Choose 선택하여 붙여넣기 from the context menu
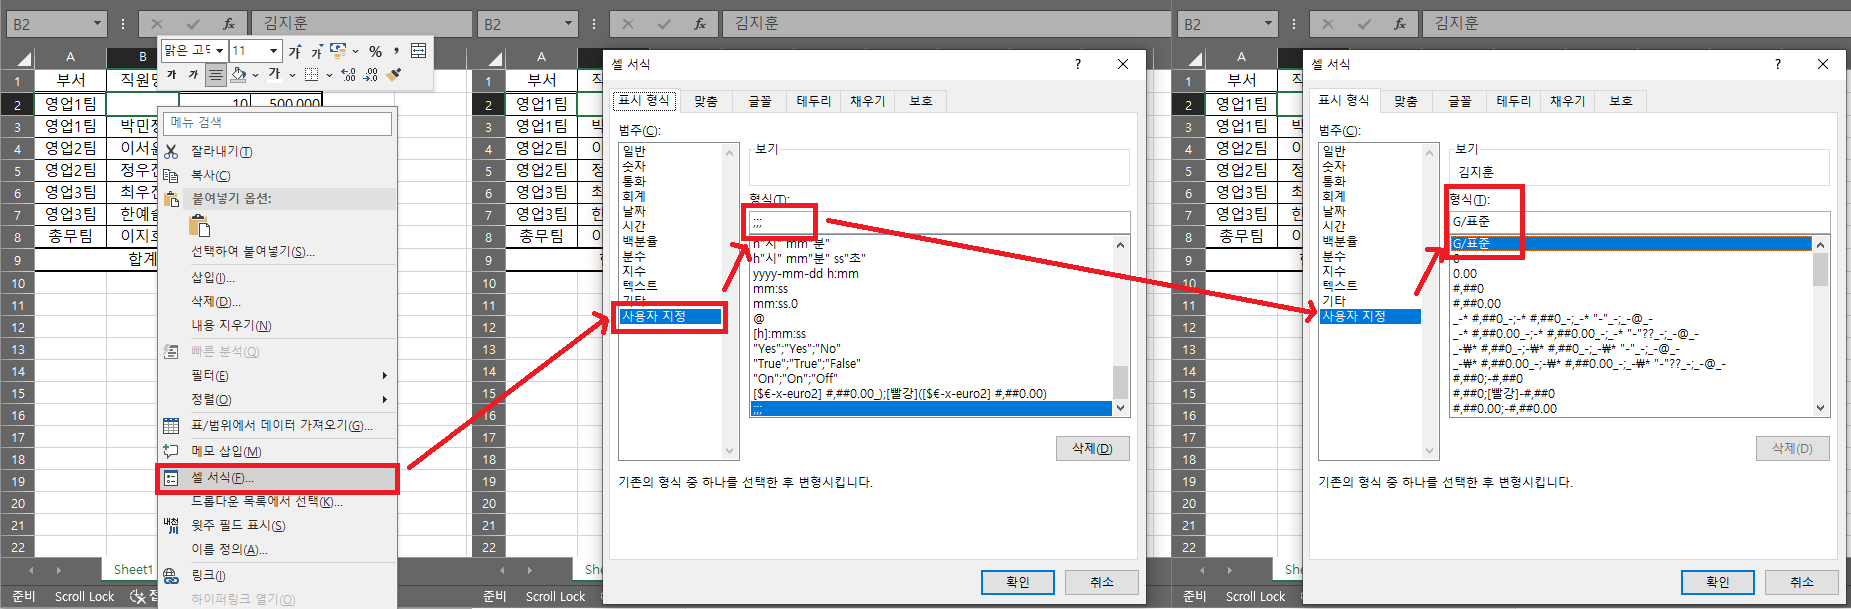 278,252
